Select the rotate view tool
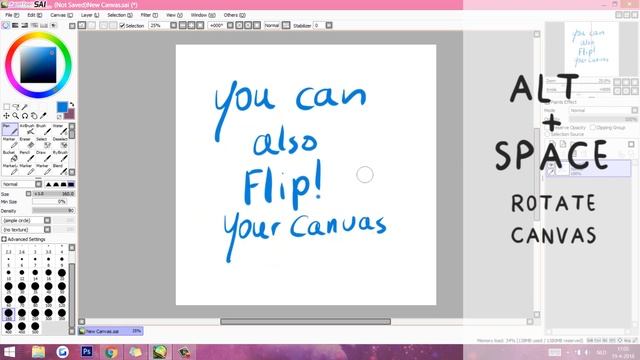The image size is (640, 360). coord(25,116)
